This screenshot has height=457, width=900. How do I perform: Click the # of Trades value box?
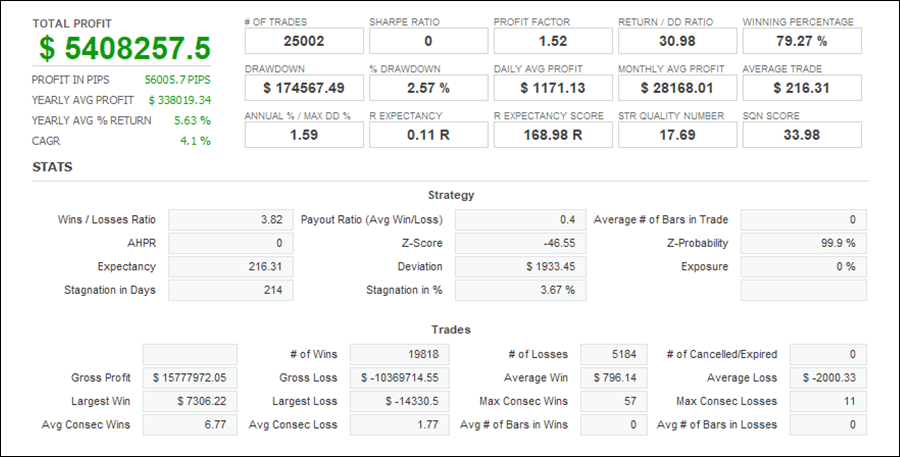coord(304,41)
